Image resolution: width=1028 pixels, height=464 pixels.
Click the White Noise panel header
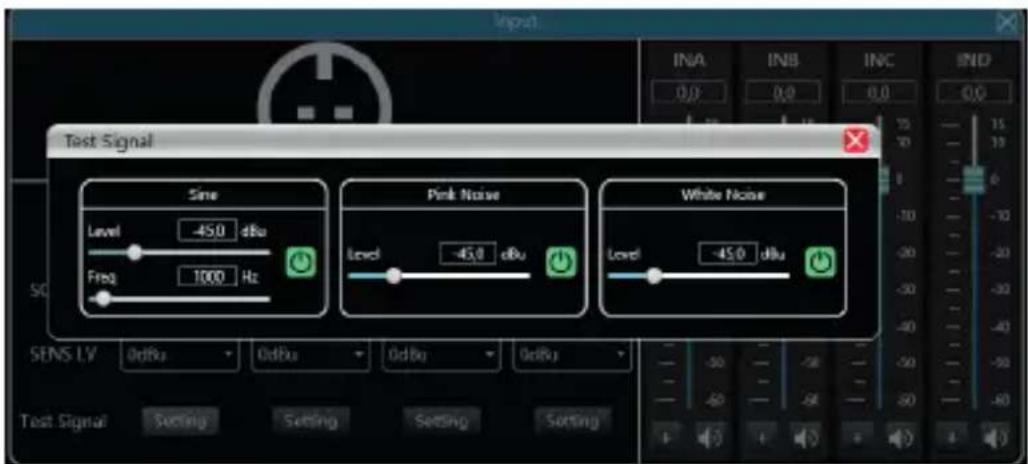click(x=722, y=195)
